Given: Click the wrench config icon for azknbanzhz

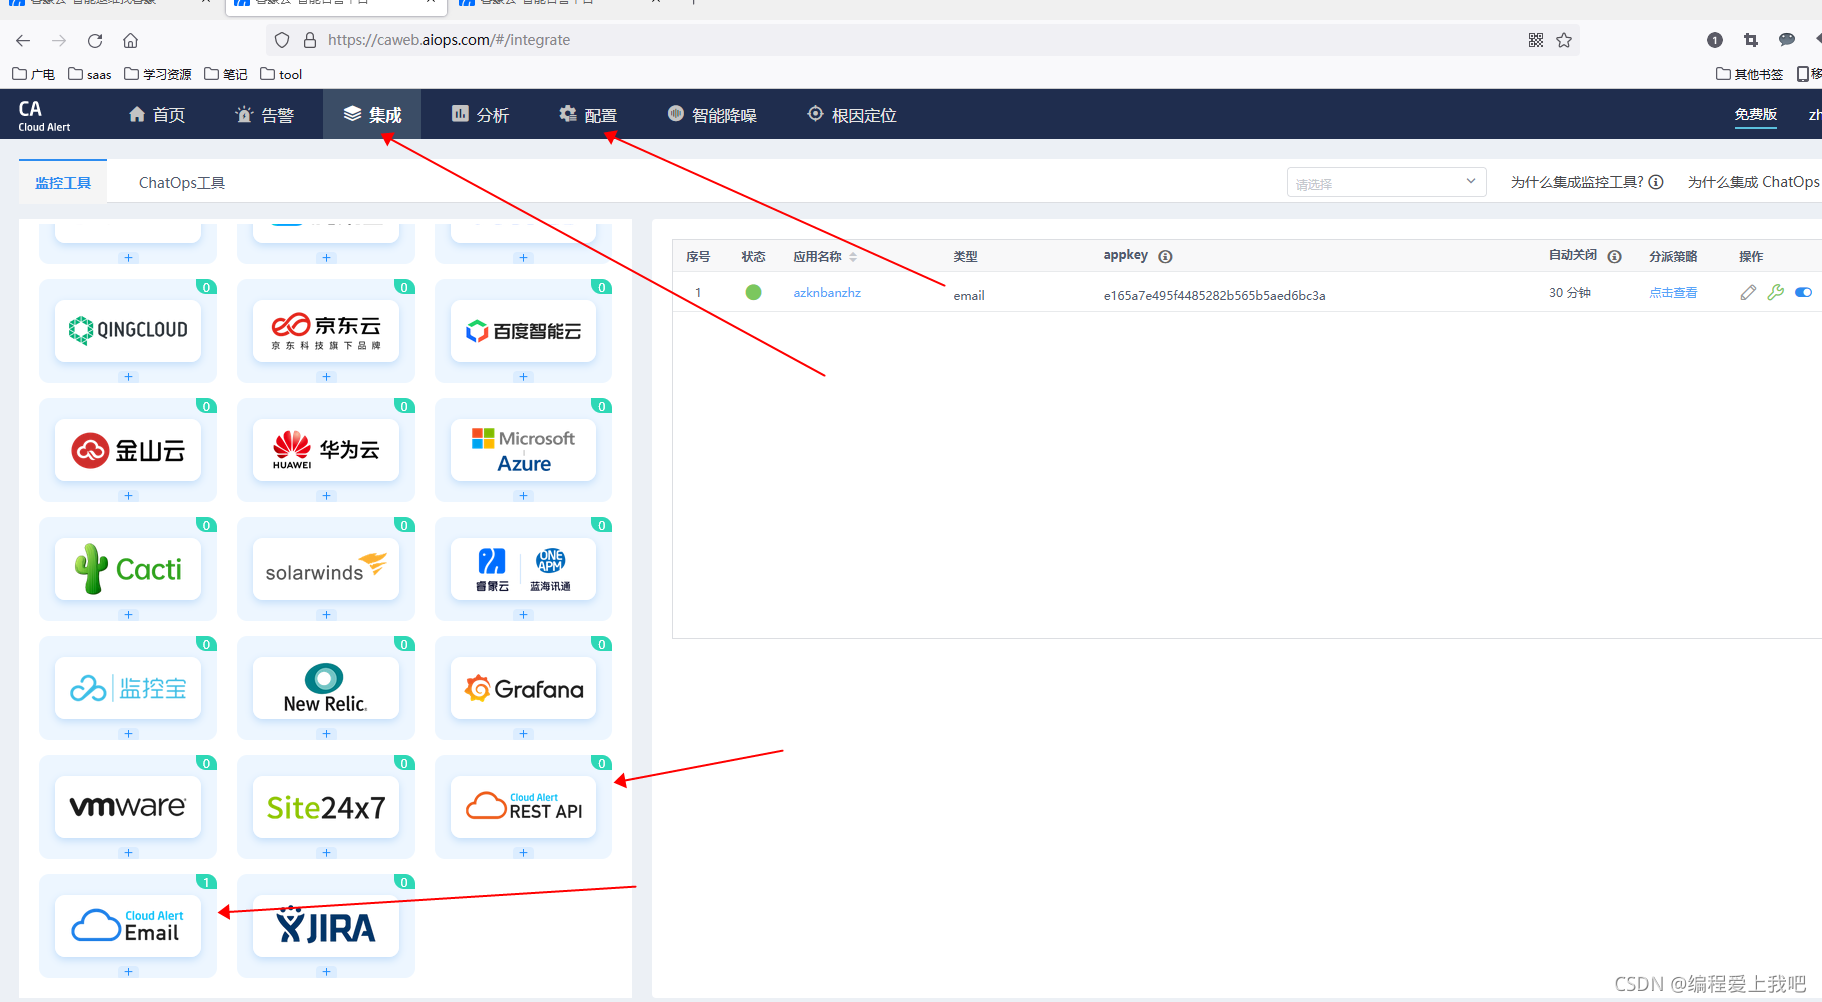Looking at the screenshot, I should tap(1776, 292).
